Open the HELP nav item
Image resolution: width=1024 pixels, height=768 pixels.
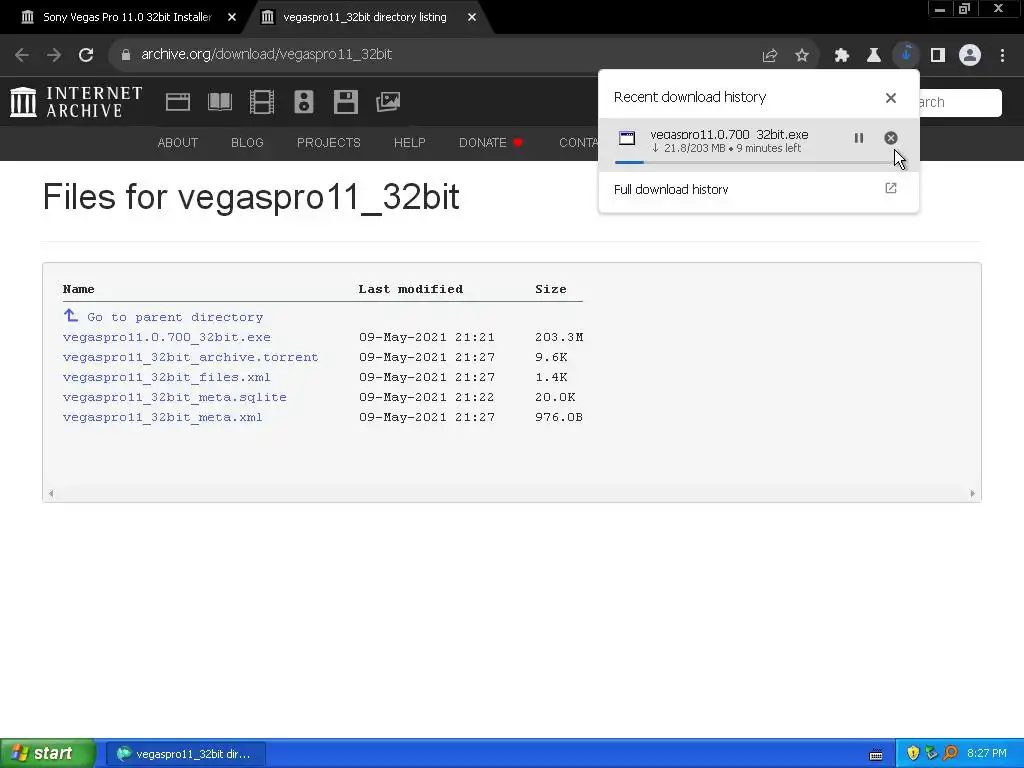coord(409,142)
